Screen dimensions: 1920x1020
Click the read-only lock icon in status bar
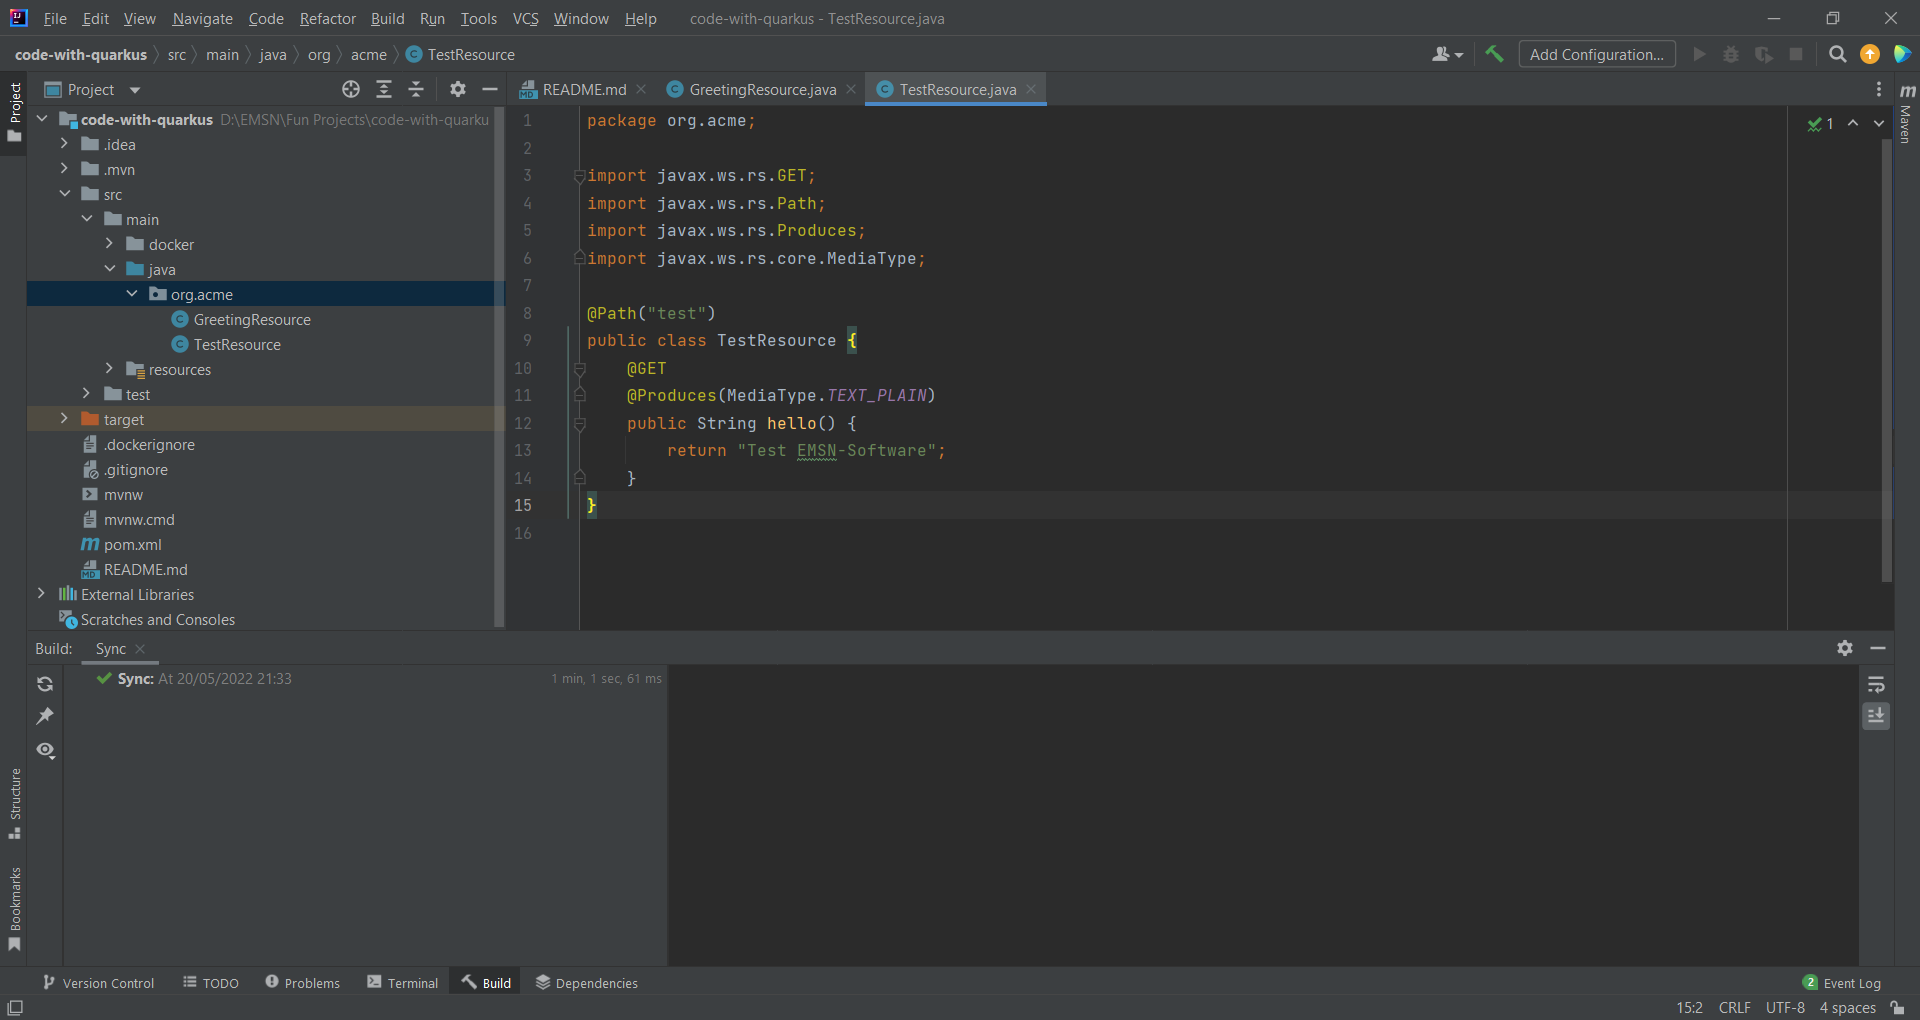coord(1897,1007)
